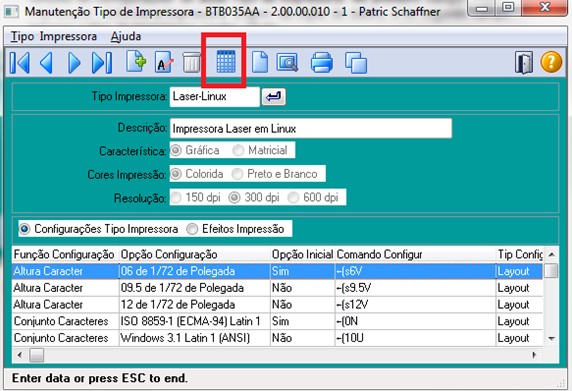Click the Tipo Impressora input field
The image size is (572, 391).
[214, 97]
